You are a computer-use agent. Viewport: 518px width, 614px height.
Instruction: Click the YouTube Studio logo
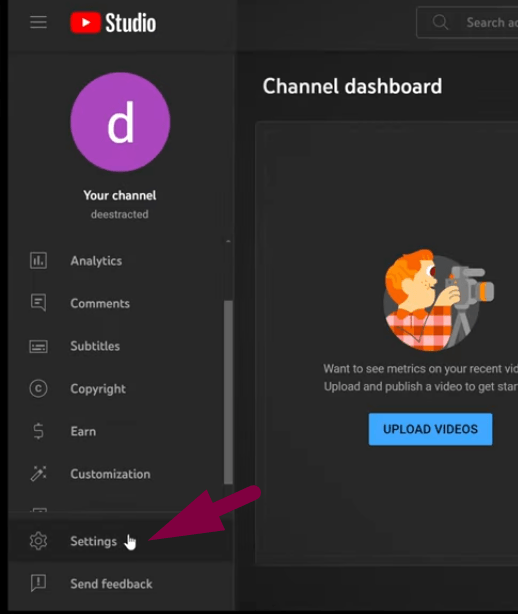[113, 22]
